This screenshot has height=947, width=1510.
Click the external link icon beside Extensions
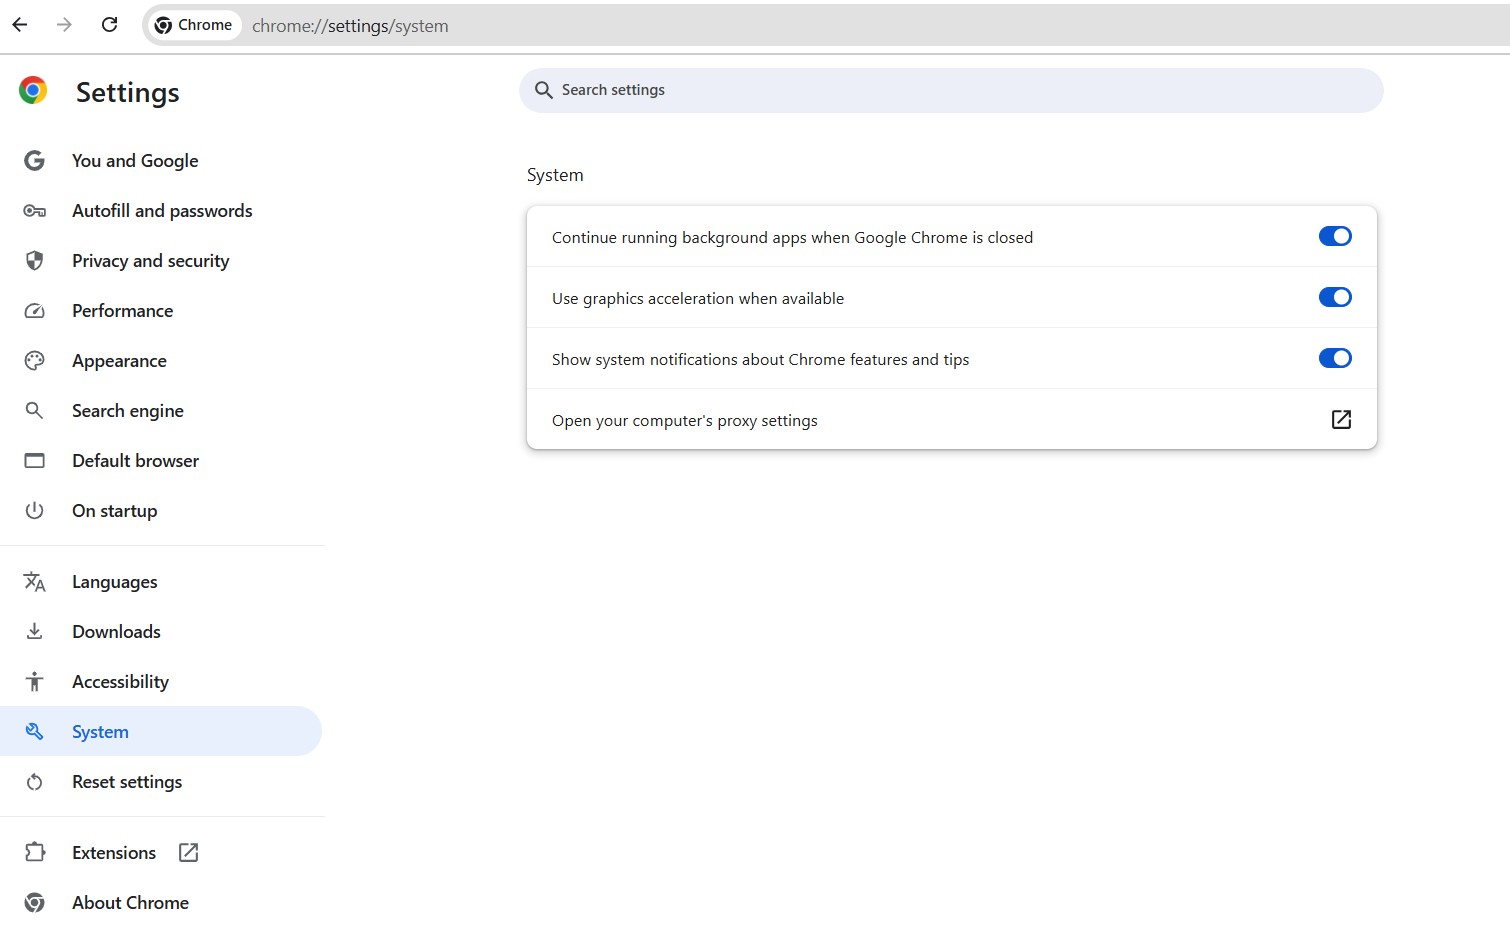pos(188,852)
